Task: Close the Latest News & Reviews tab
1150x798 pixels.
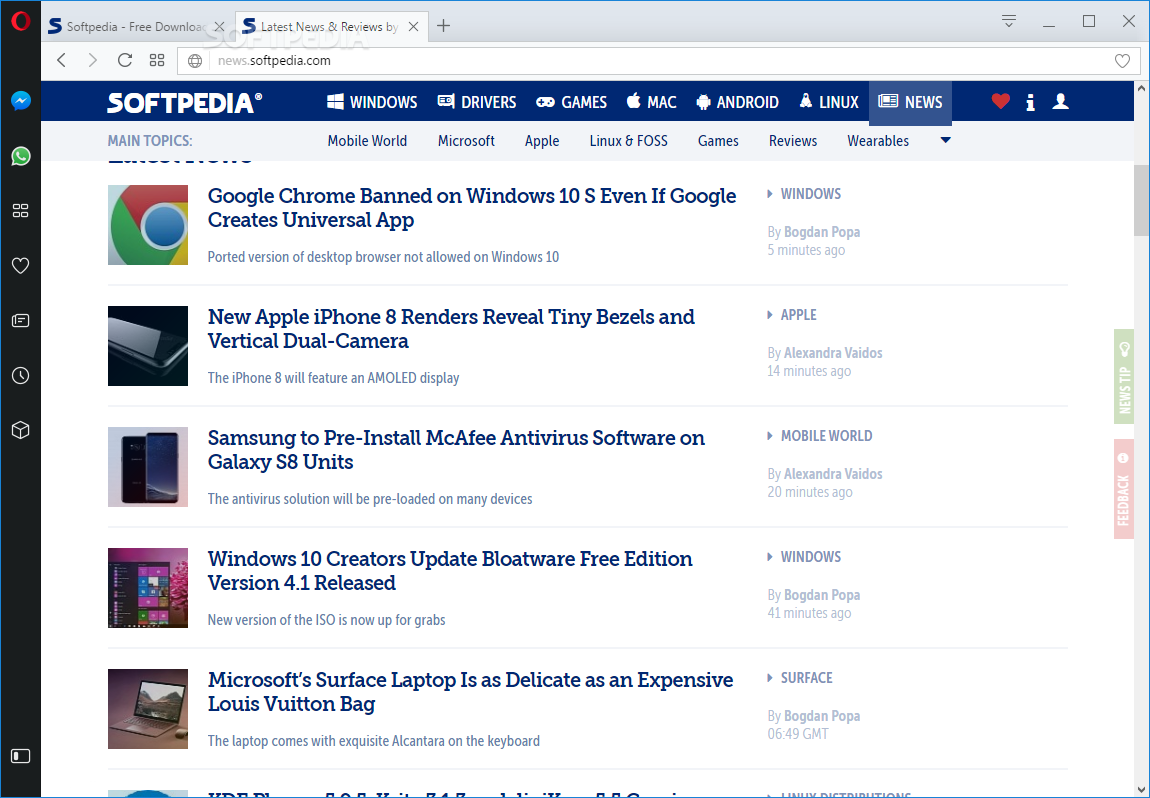Action: 414,26
